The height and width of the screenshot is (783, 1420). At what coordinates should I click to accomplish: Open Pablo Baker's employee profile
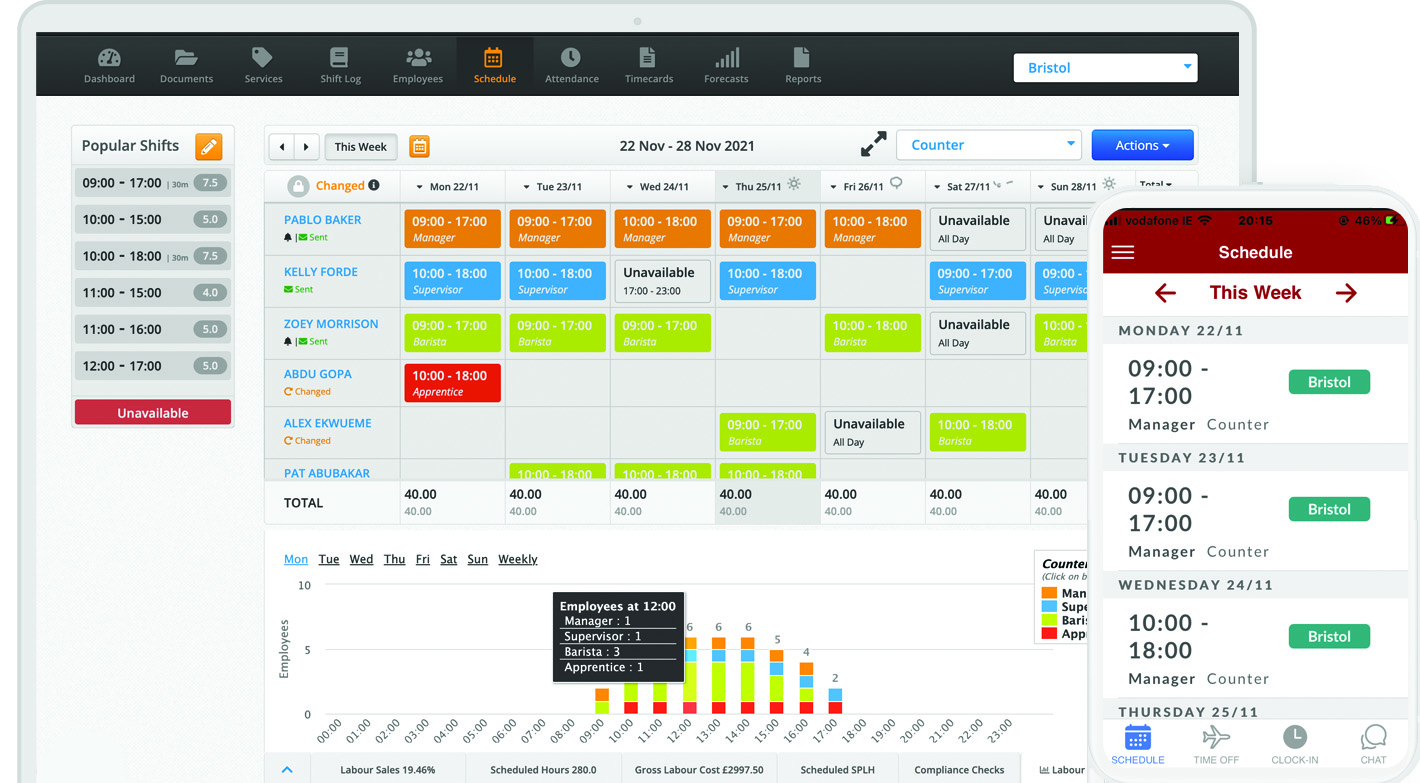click(x=322, y=219)
